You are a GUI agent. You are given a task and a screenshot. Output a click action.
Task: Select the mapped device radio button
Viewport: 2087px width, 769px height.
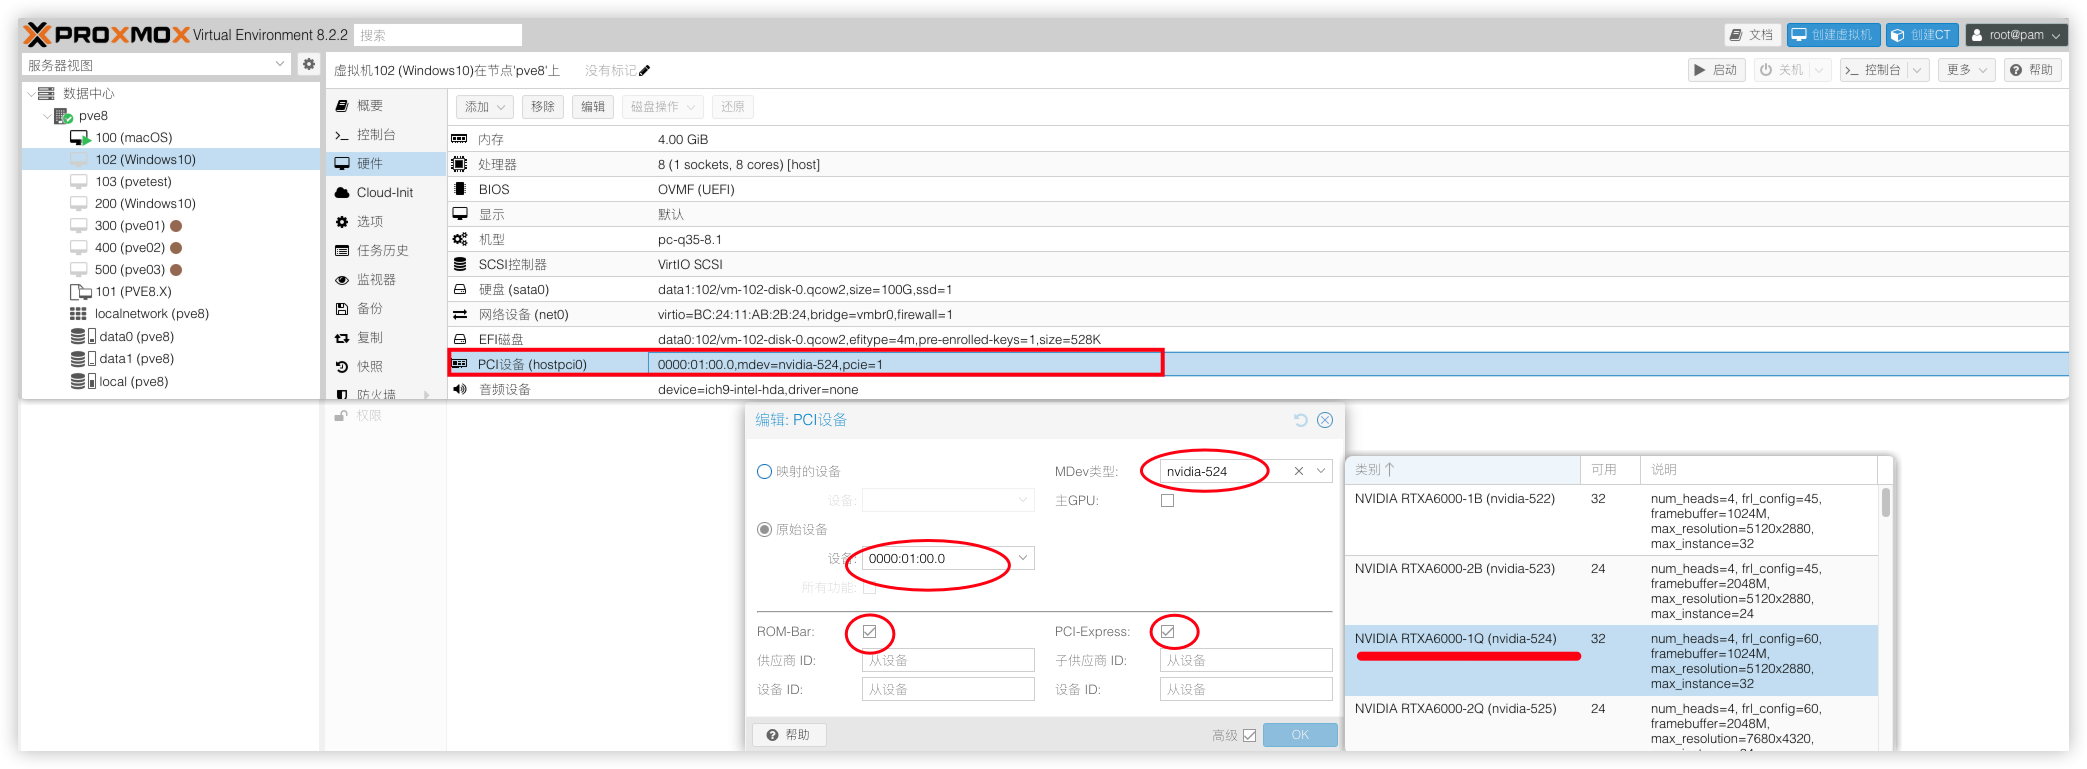(x=765, y=471)
